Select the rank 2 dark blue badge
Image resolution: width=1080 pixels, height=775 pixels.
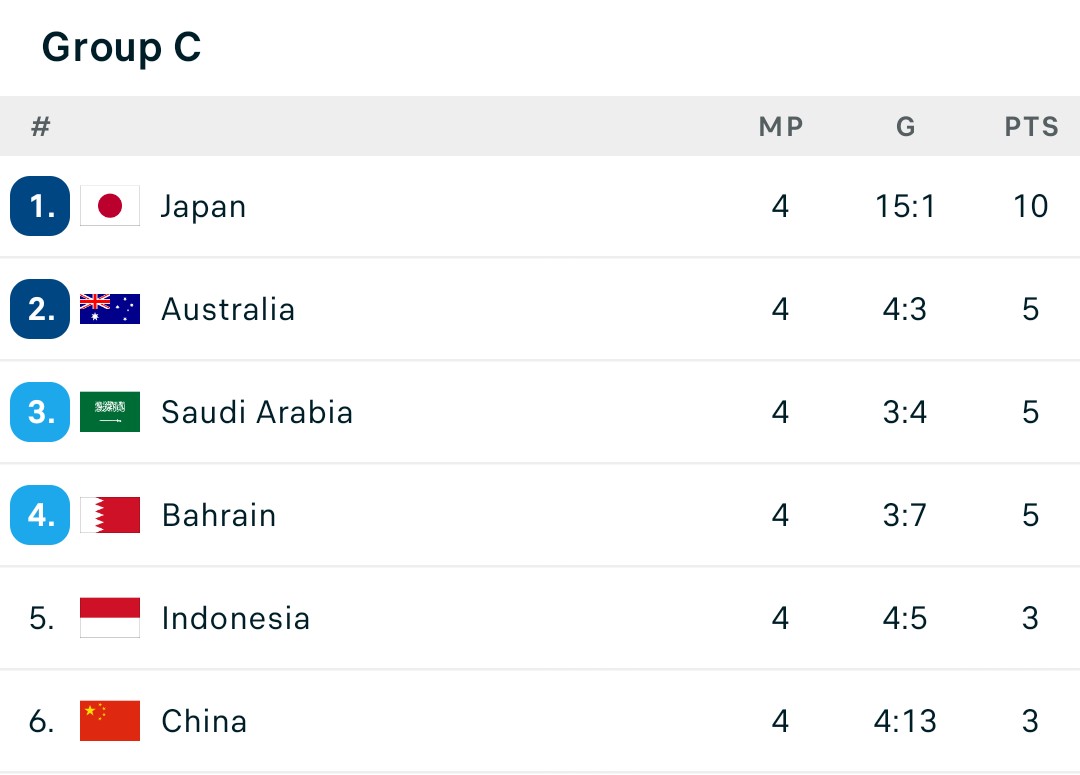point(40,309)
